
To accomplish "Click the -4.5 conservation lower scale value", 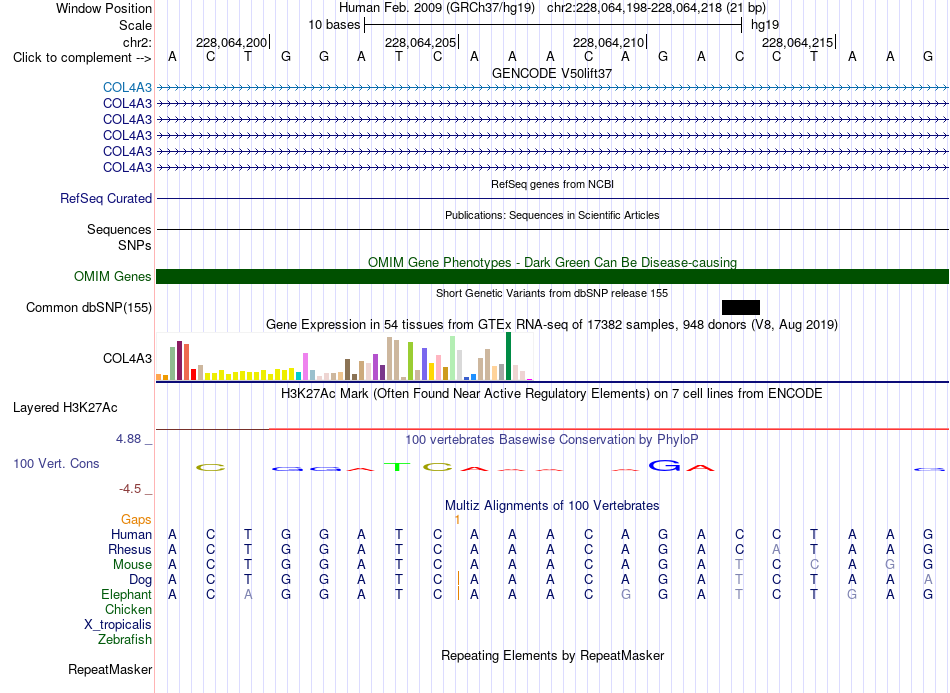I will click(x=130, y=489).
